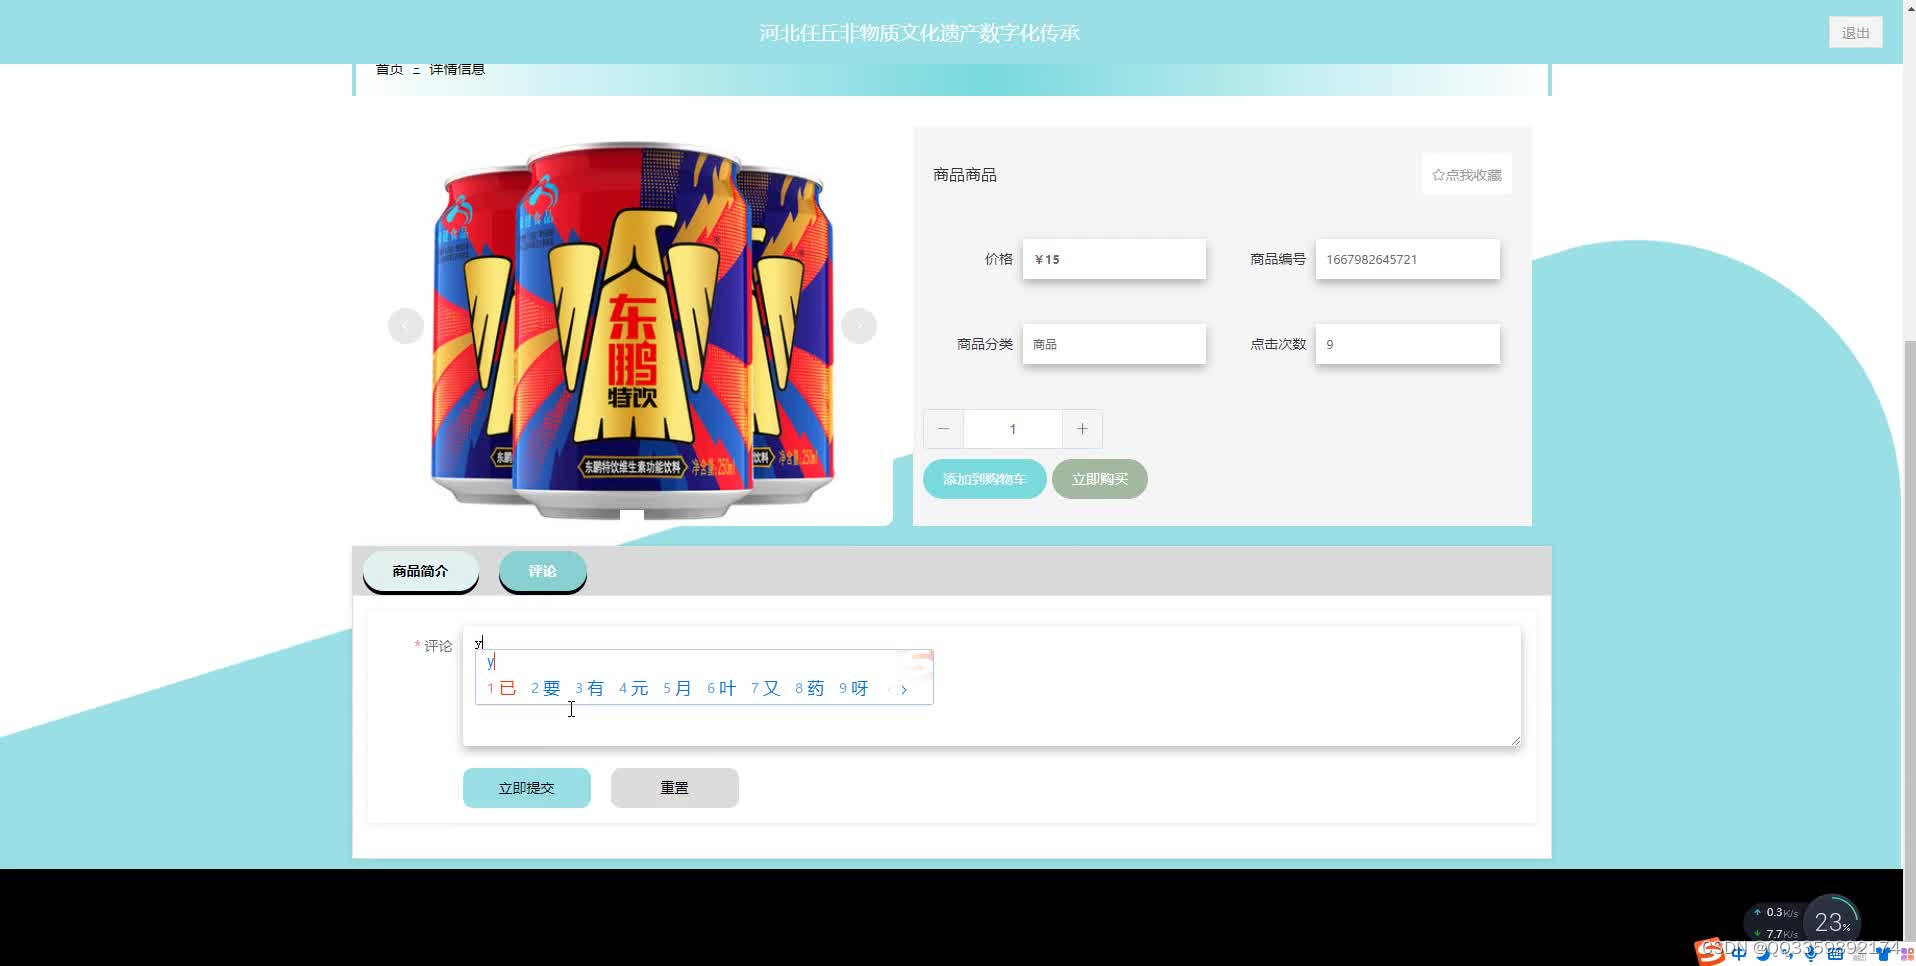Click the comment area's corner grip handle
Viewport: 1916px width, 966px height.
pyautogui.click(x=1515, y=740)
